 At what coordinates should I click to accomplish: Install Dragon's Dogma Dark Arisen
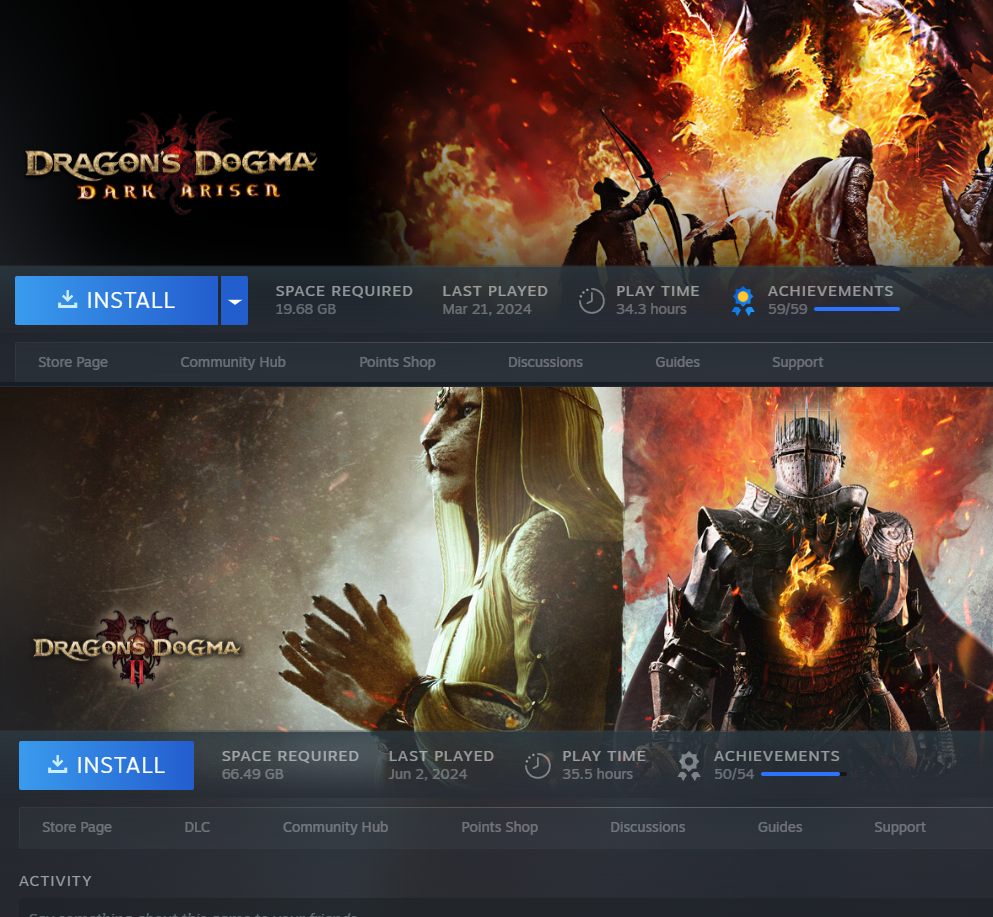click(x=117, y=300)
